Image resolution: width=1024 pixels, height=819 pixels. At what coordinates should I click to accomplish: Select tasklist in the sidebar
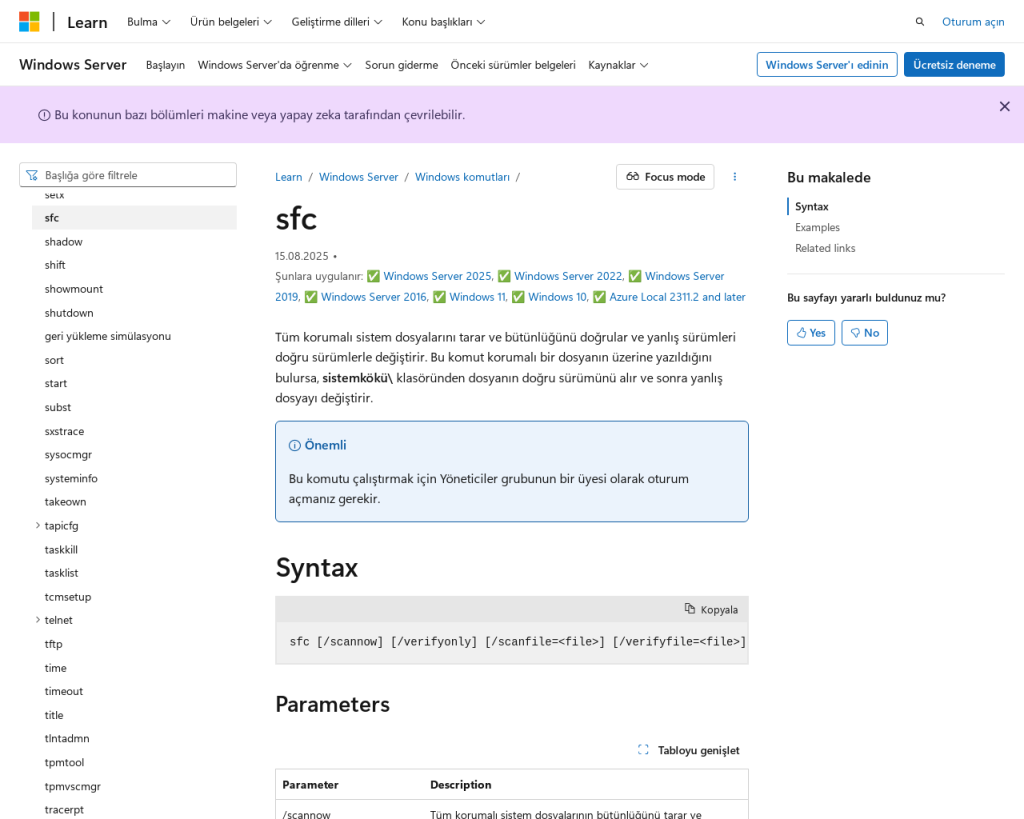tap(61, 573)
